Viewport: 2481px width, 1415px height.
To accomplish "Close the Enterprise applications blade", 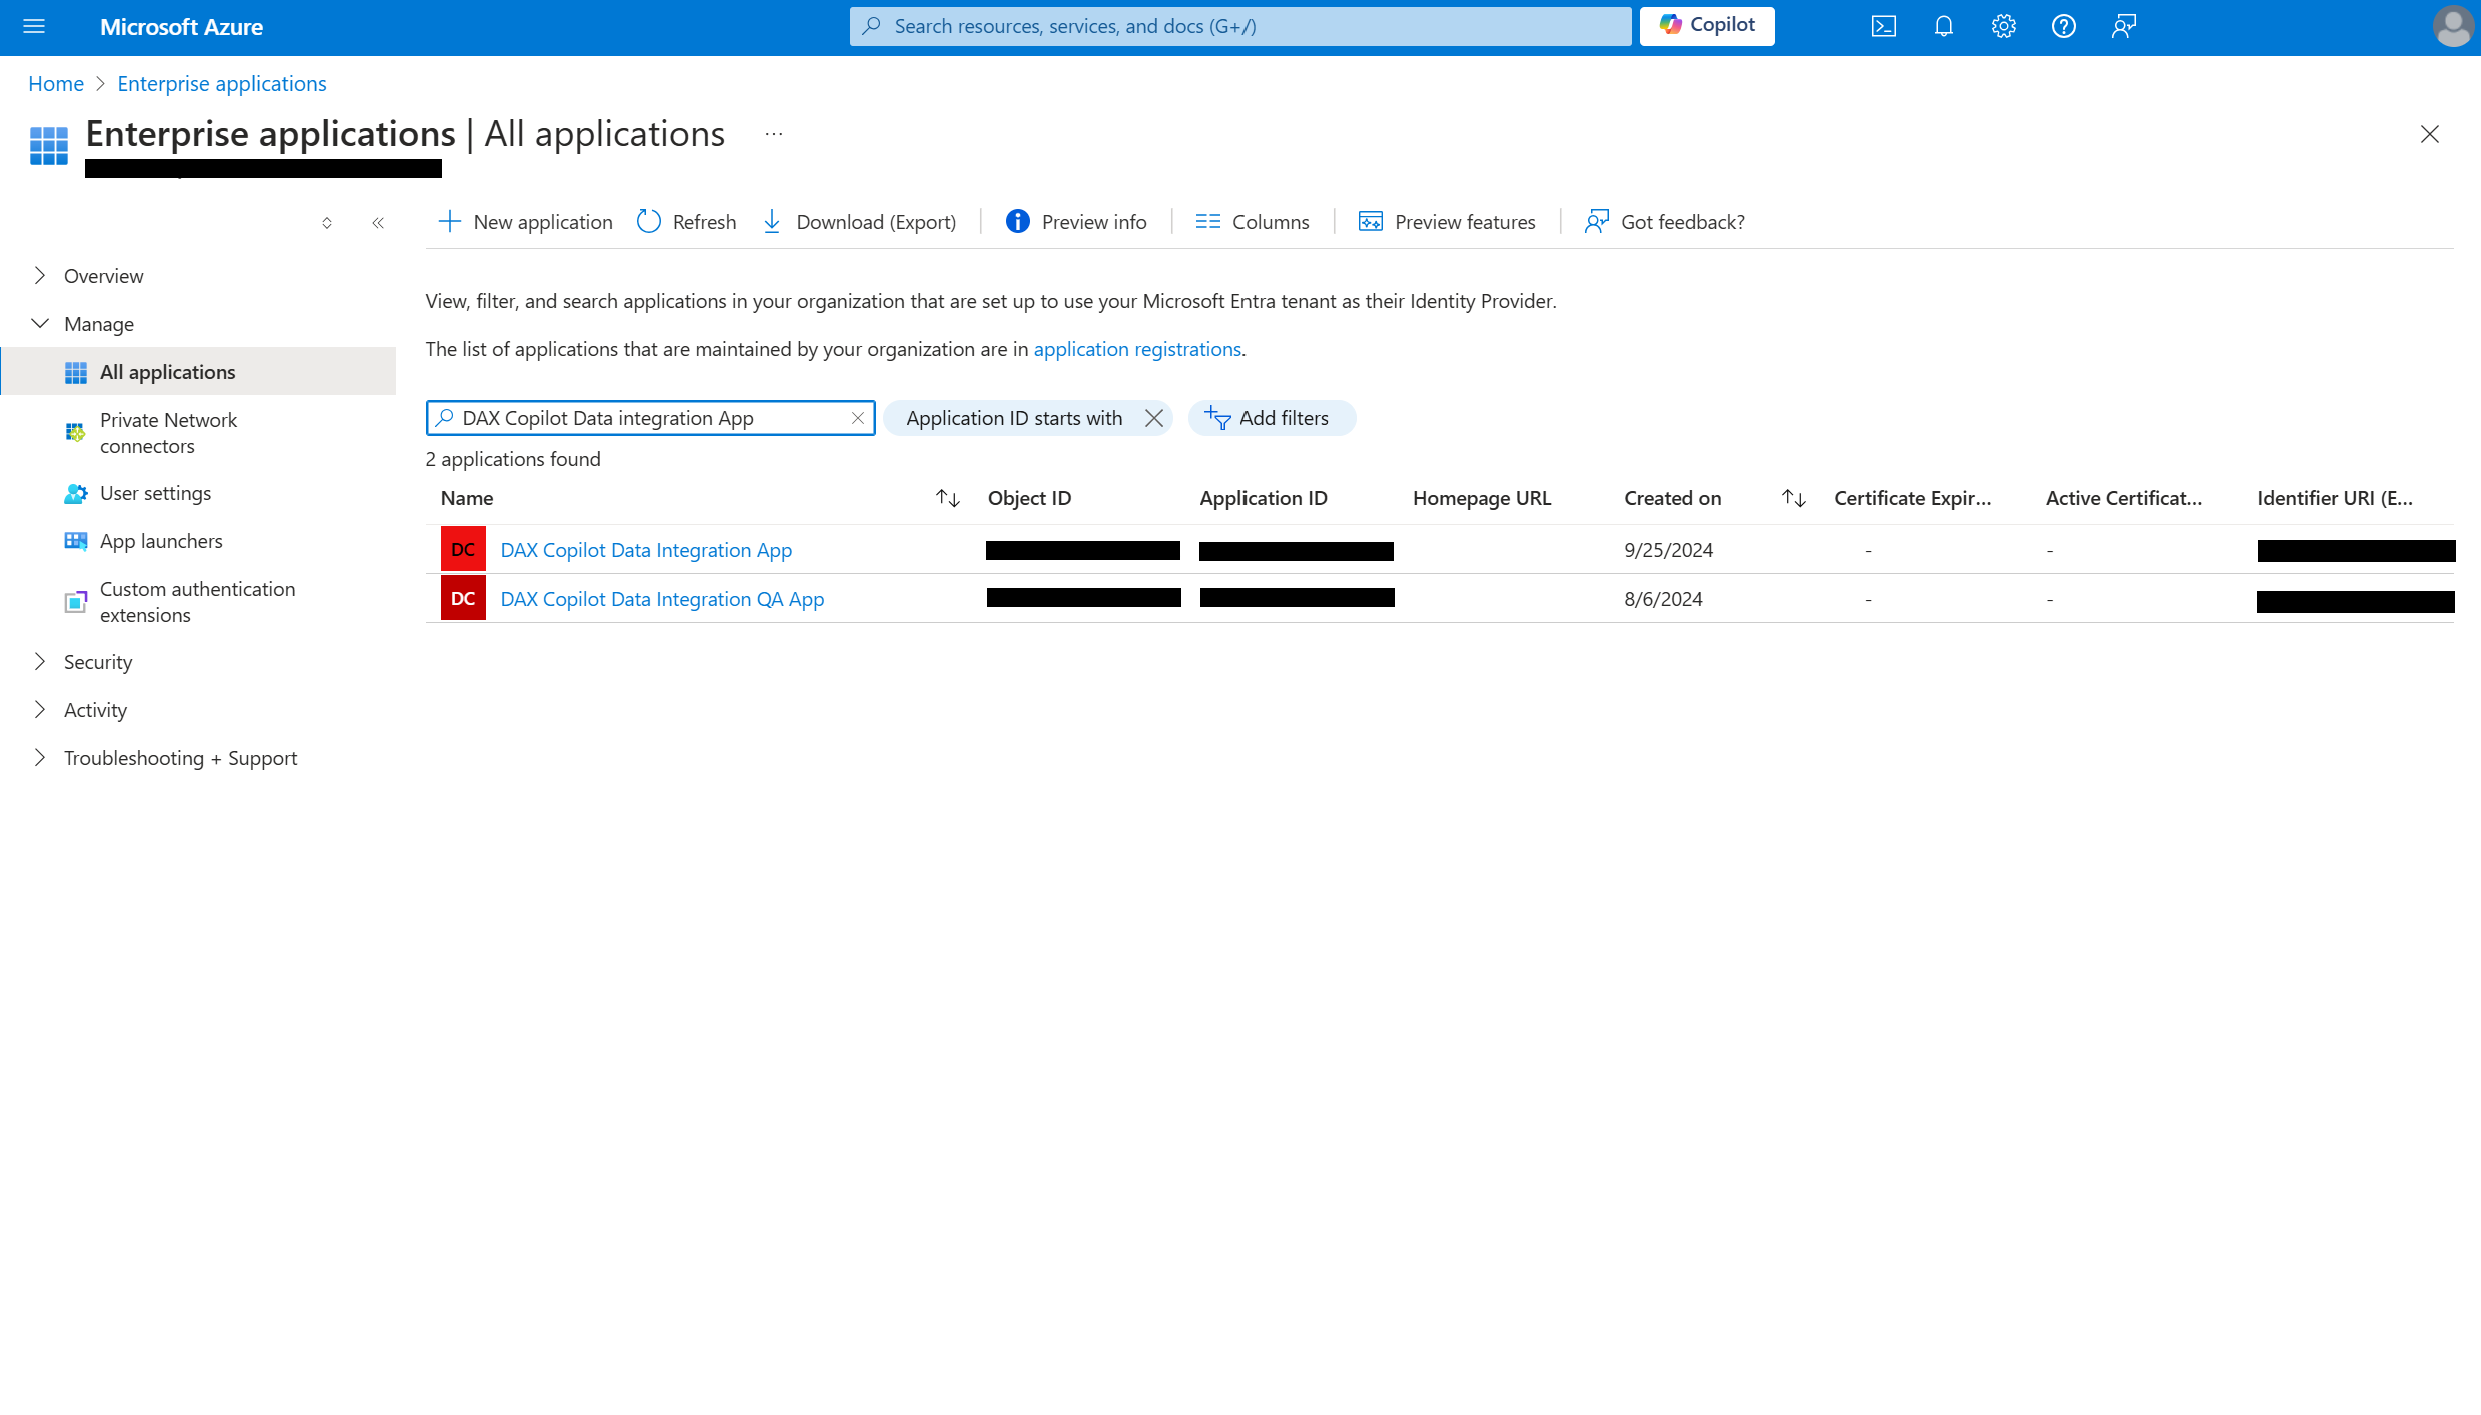I will tap(2430, 134).
